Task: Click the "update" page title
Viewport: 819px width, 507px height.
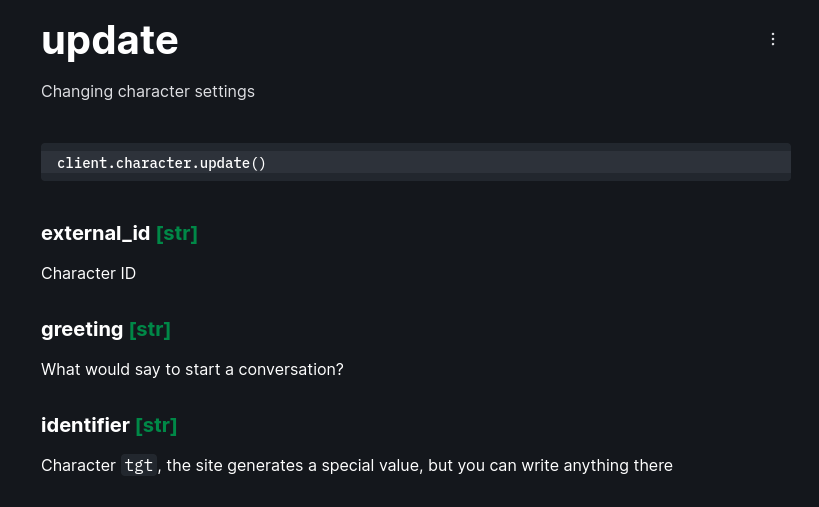Action: click(x=110, y=40)
